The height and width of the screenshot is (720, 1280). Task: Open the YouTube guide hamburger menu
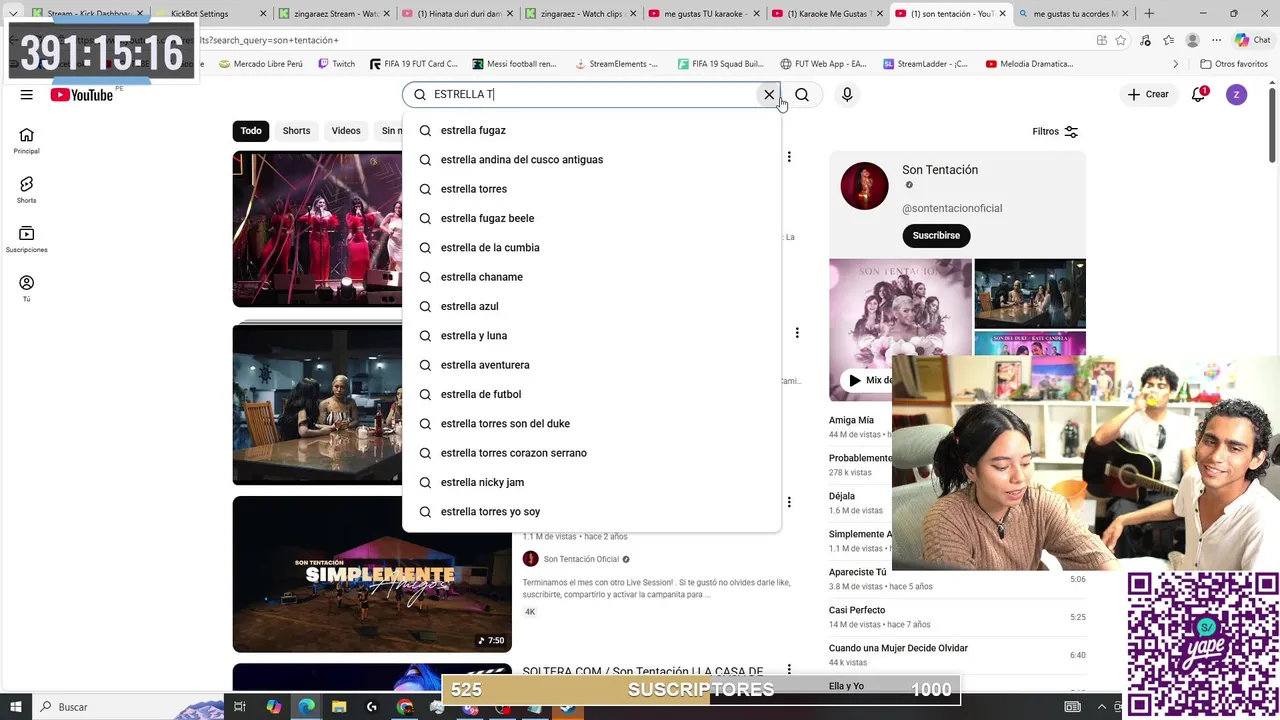pyautogui.click(x=27, y=95)
